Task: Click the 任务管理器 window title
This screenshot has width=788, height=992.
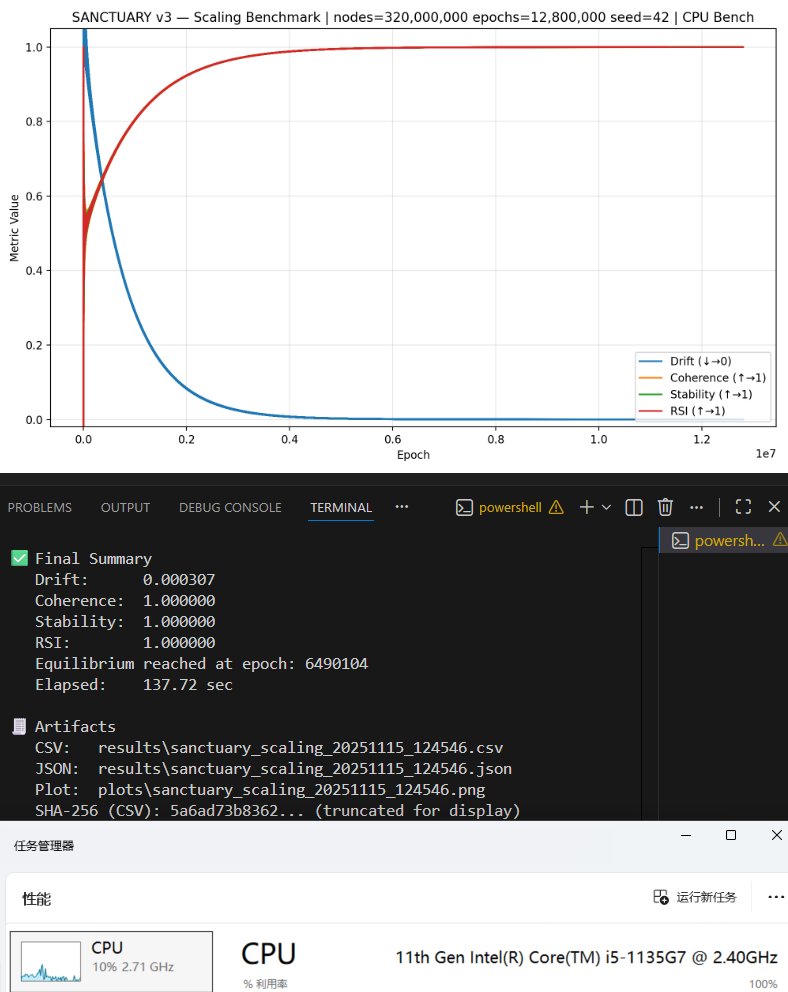Action: 44,846
